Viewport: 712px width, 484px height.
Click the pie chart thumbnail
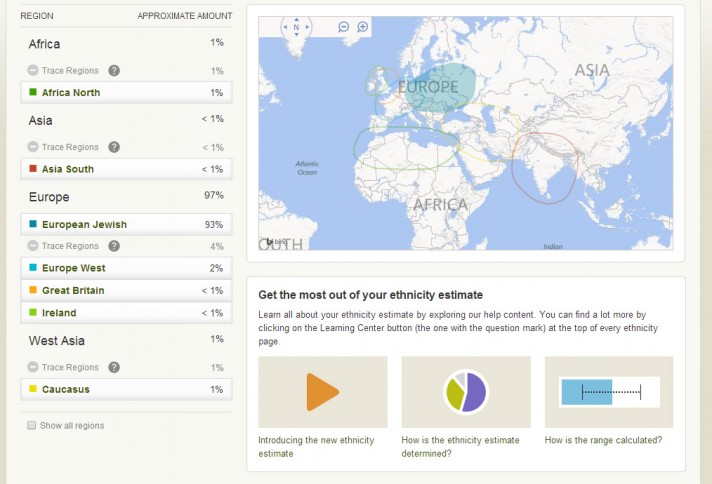pos(465,392)
